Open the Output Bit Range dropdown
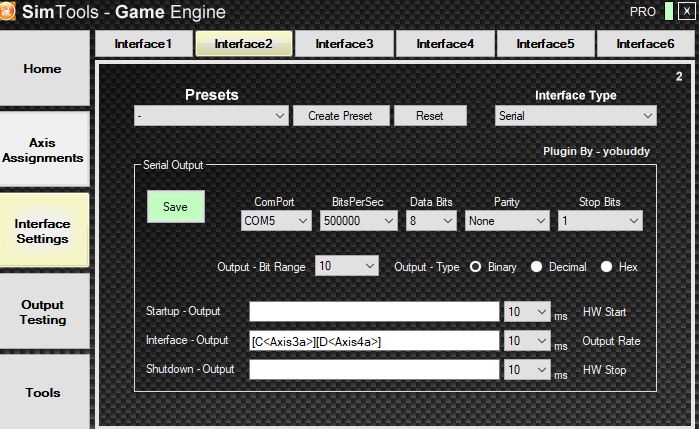Image resolution: width=699 pixels, height=429 pixels. click(347, 266)
